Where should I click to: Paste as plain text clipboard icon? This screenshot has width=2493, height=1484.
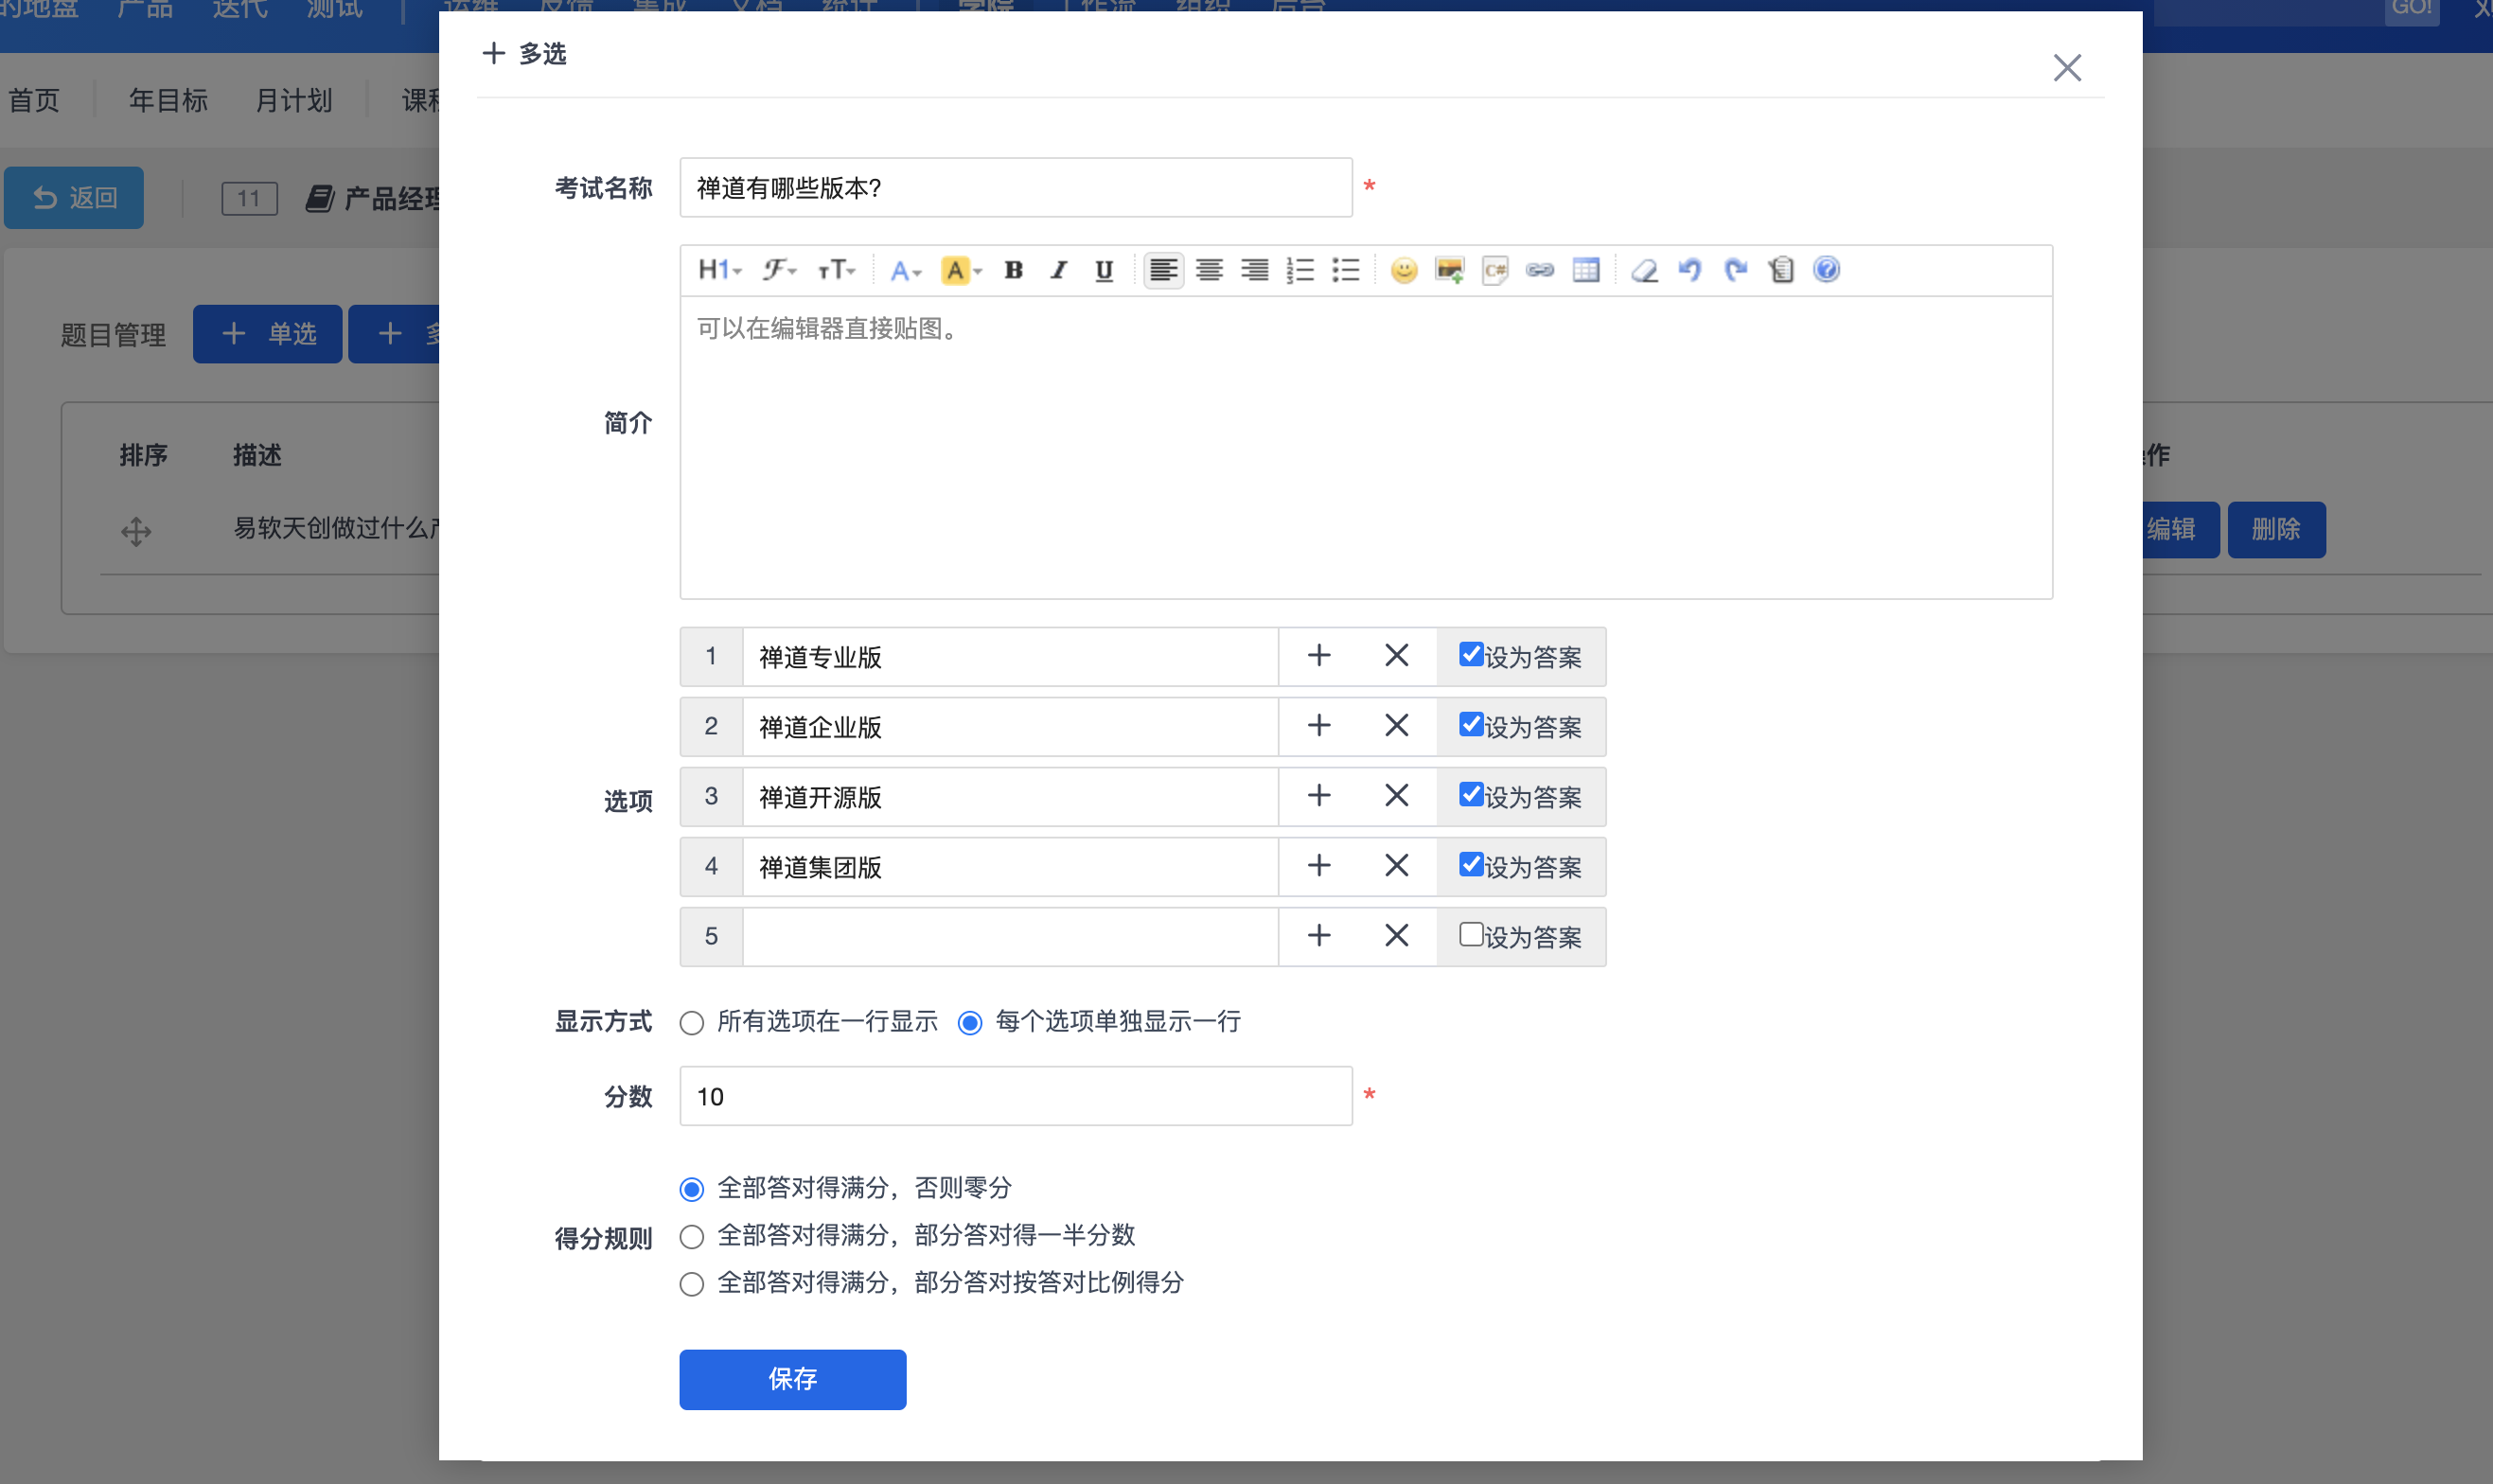(1781, 270)
